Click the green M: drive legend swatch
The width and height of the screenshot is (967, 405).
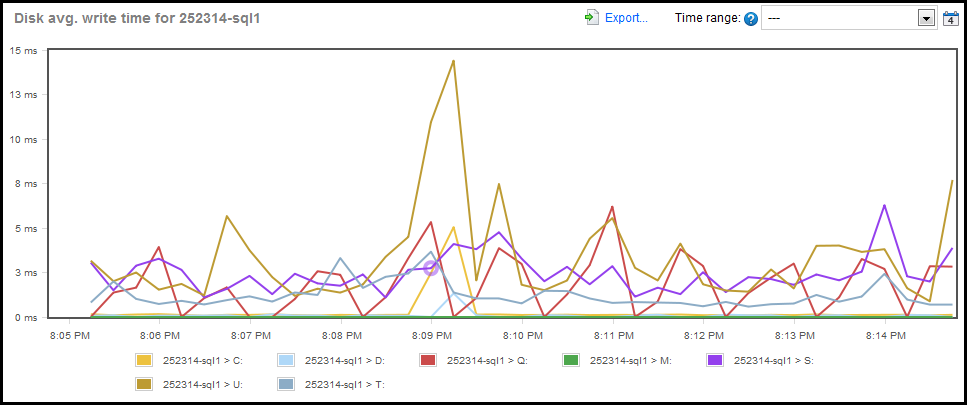pyautogui.click(x=572, y=360)
